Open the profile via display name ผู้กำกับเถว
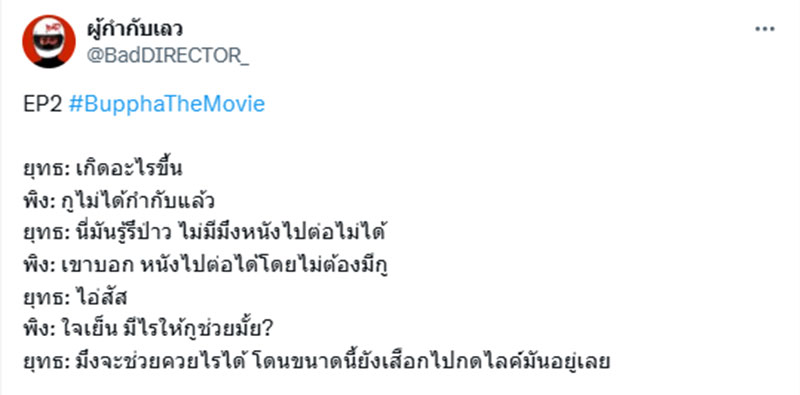Image resolution: width=800 pixels, height=395 pixels. (135, 28)
